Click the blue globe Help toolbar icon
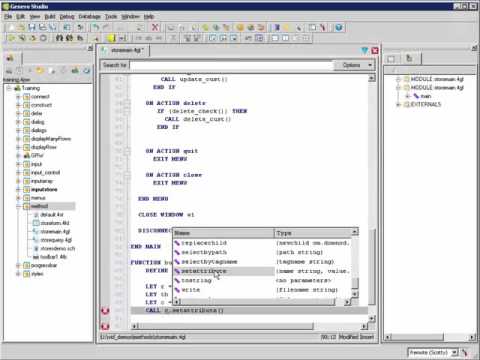480x360 pixels. [x=339, y=27]
